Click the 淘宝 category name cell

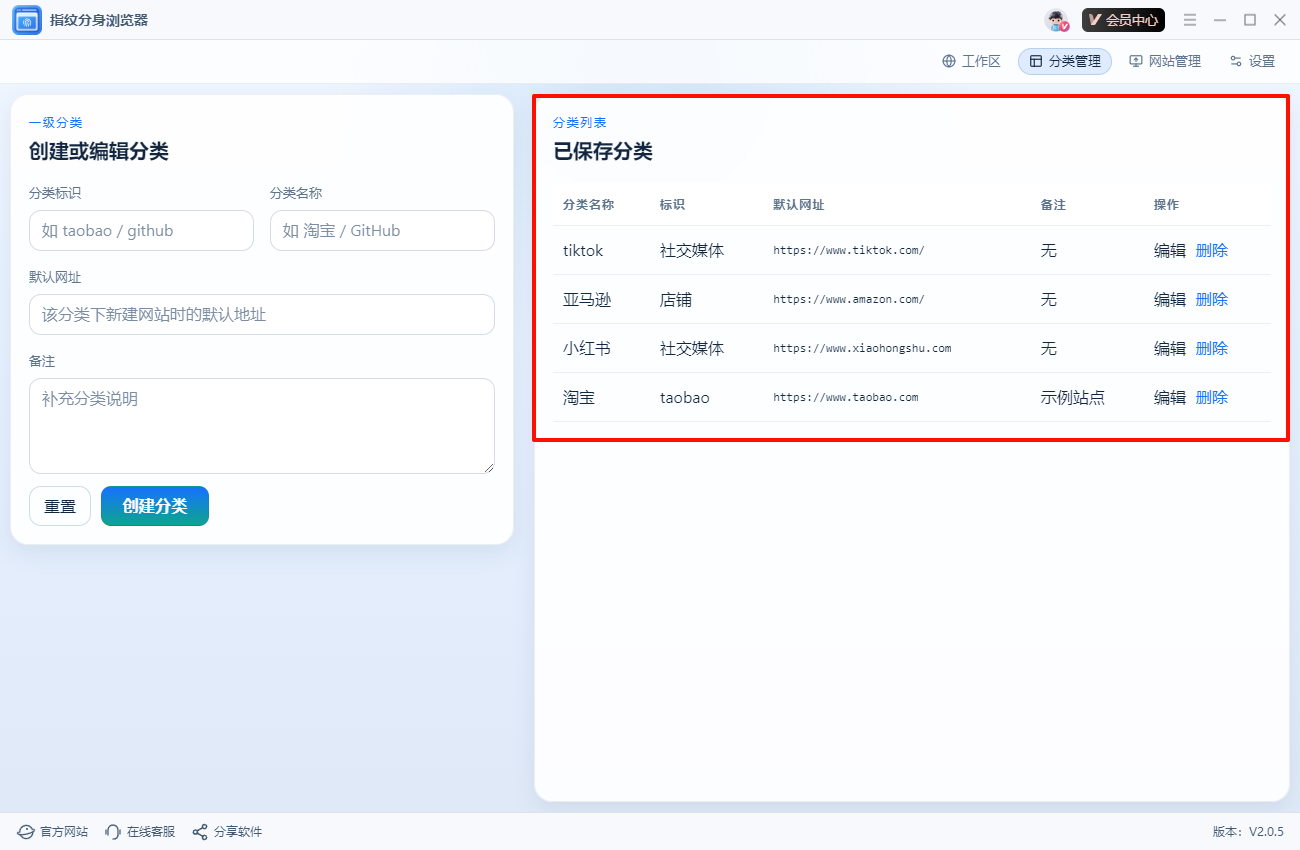pyautogui.click(x=579, y=397)
